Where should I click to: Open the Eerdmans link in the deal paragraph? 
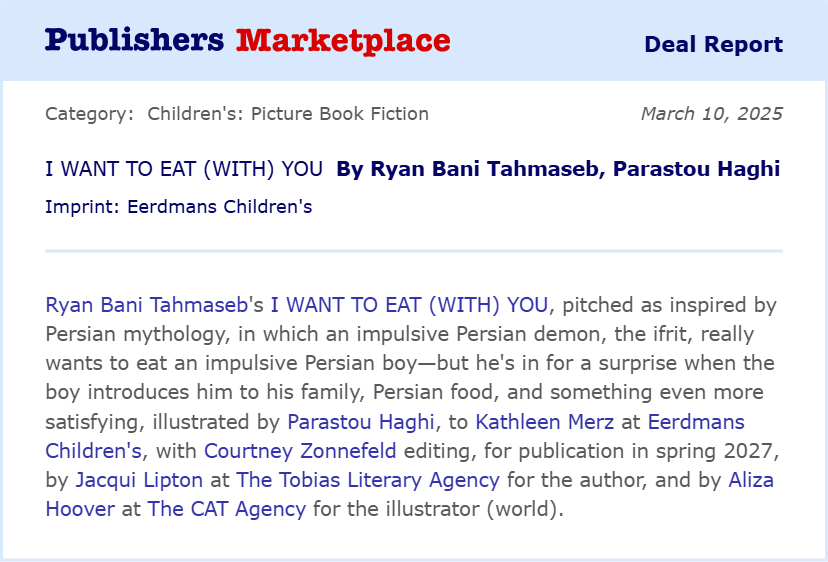[x=696, y=422]
